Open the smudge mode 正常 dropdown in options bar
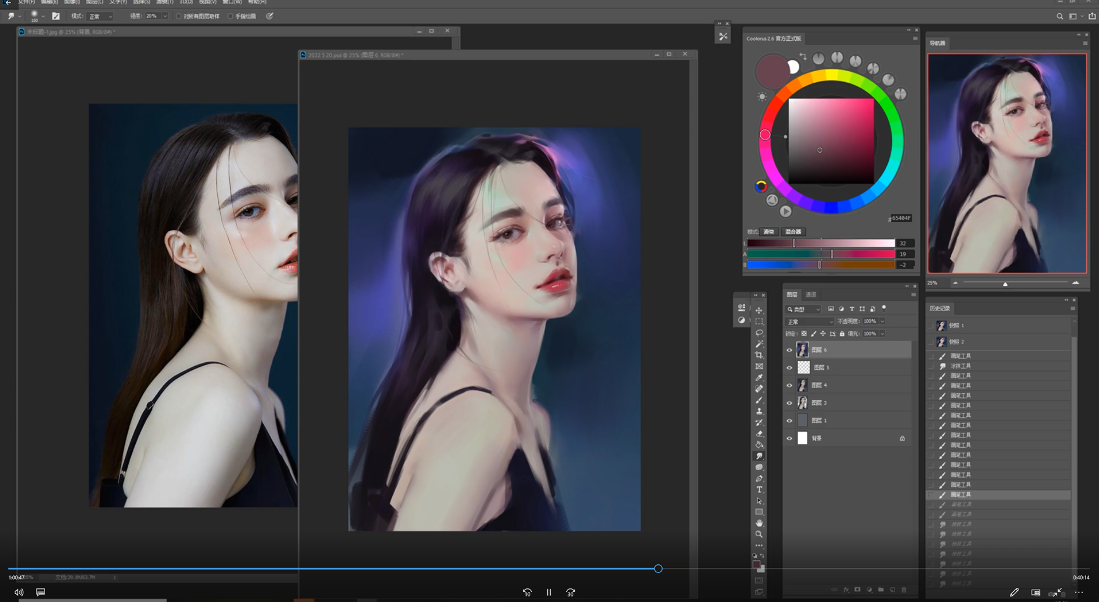1099x602 pixels. [x=100, y=16]
